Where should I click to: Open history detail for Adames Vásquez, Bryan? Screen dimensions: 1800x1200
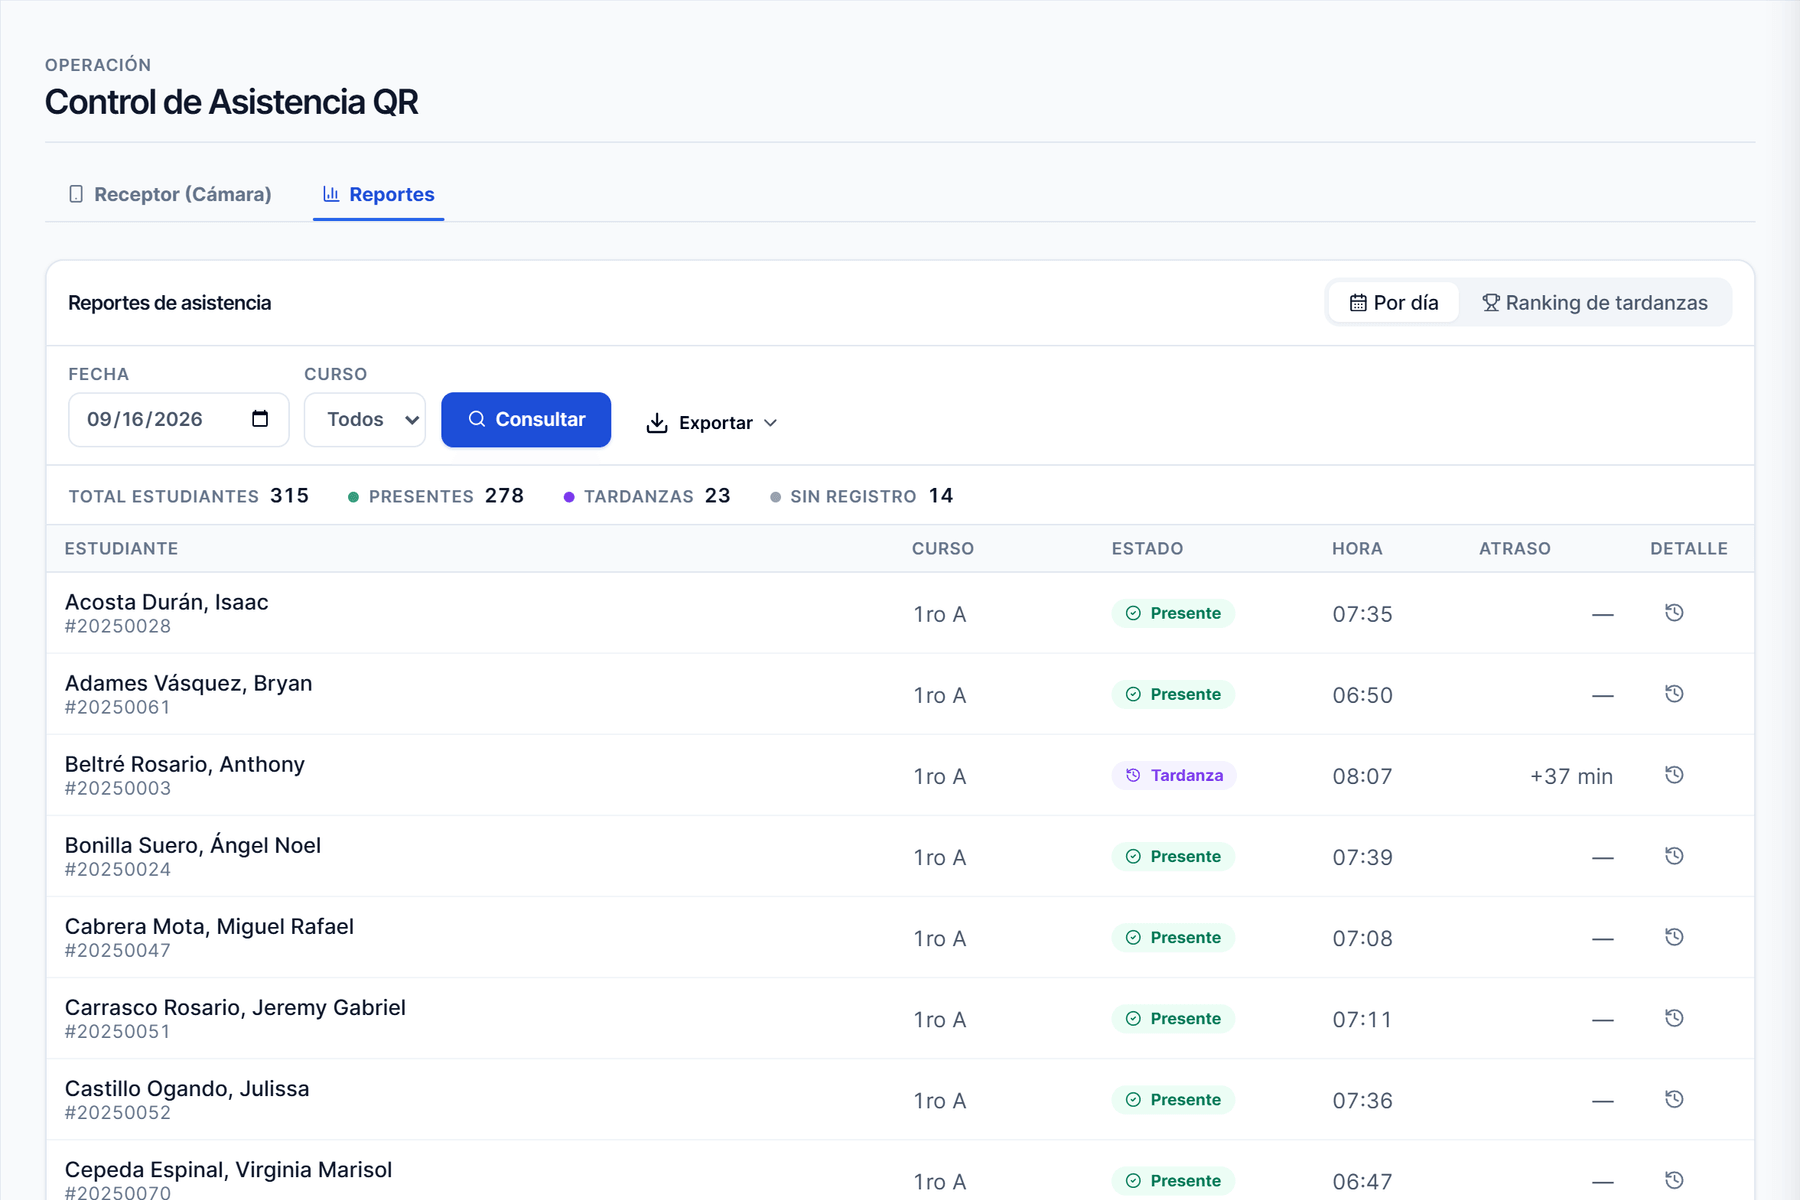tap(1674, 694)
